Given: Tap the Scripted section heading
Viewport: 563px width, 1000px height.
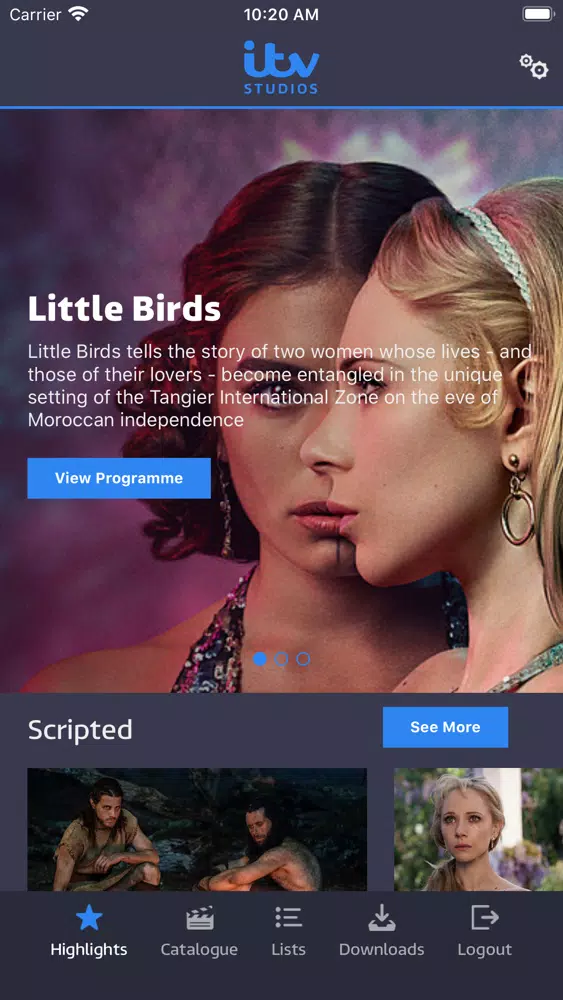Looking at the screenshot, I should (x=80, y=730).
